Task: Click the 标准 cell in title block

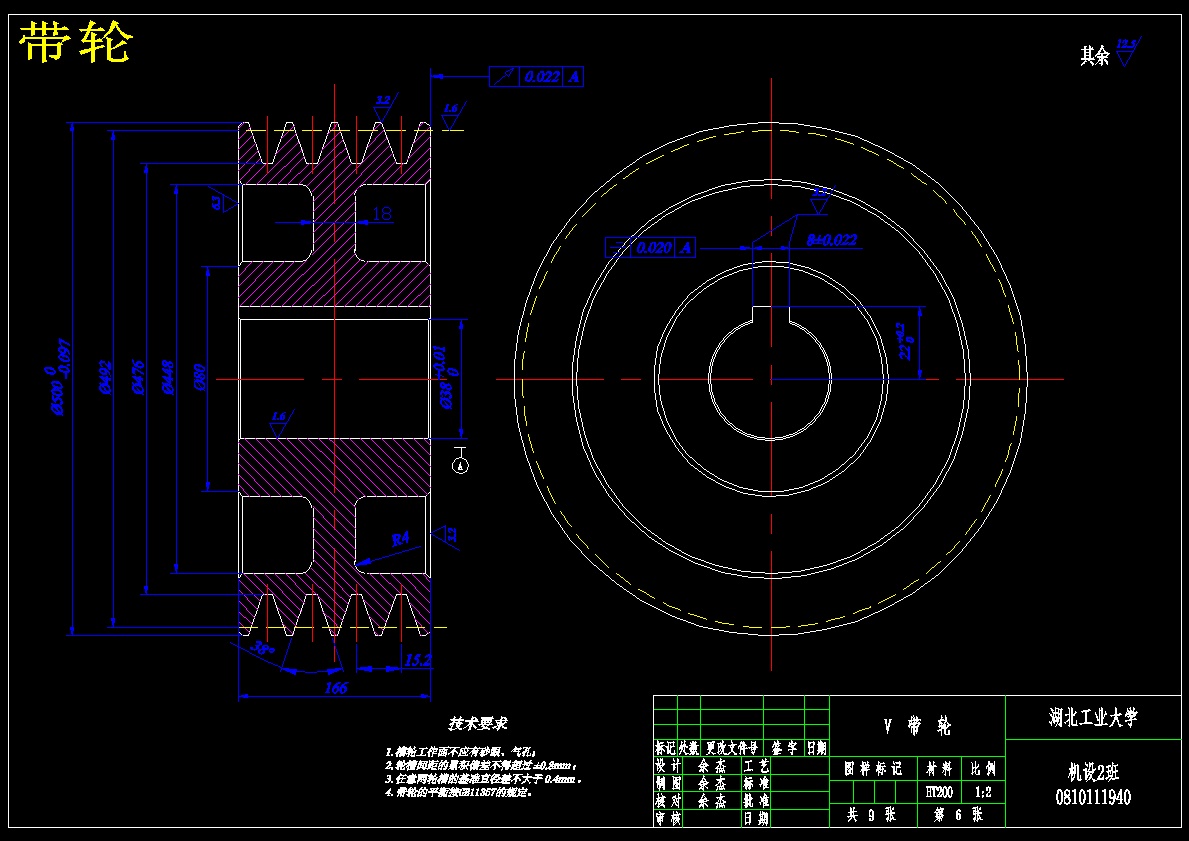Action: [758, 784]
